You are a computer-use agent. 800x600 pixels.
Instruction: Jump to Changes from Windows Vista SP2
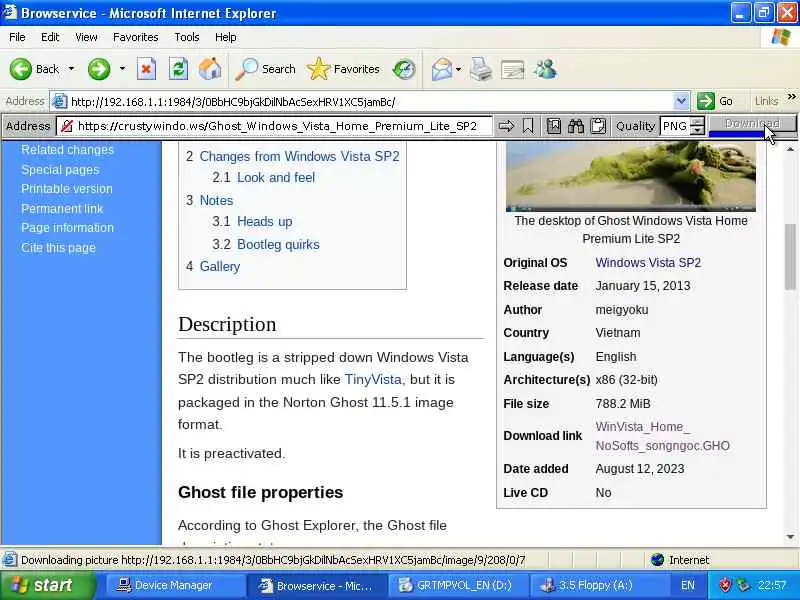point(299,157)
